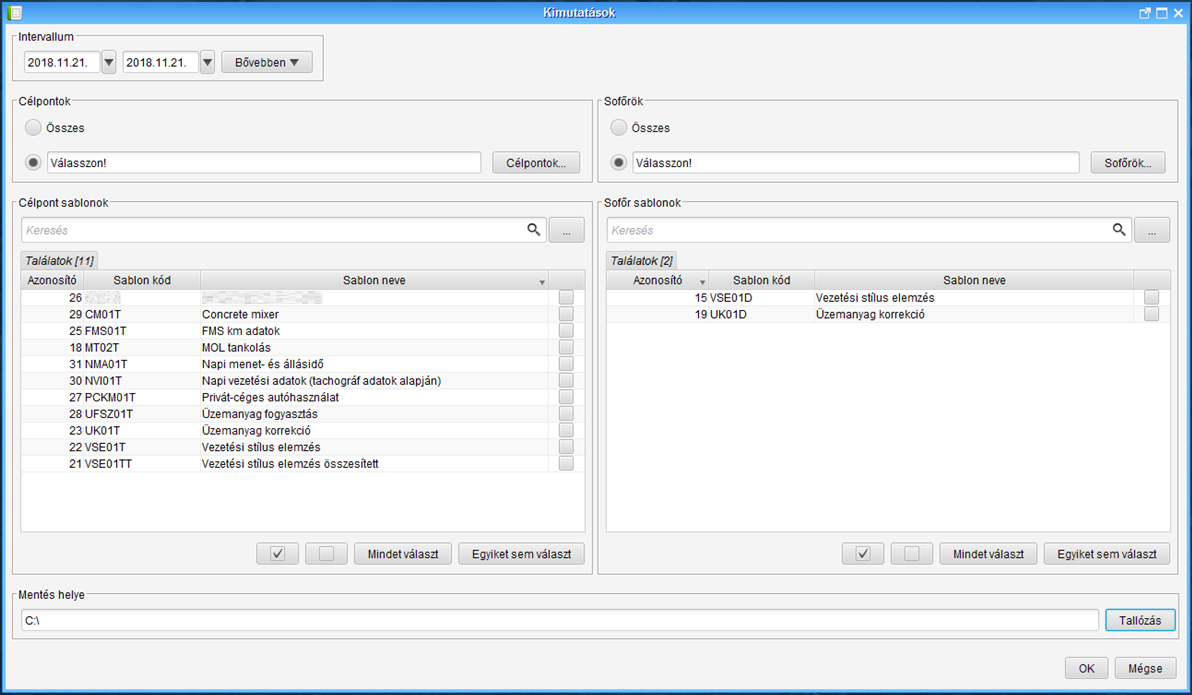Open the end date dropdown arrow
Image resolution: width=1192 pixels, height=695 pixels.
pos(207,63)
